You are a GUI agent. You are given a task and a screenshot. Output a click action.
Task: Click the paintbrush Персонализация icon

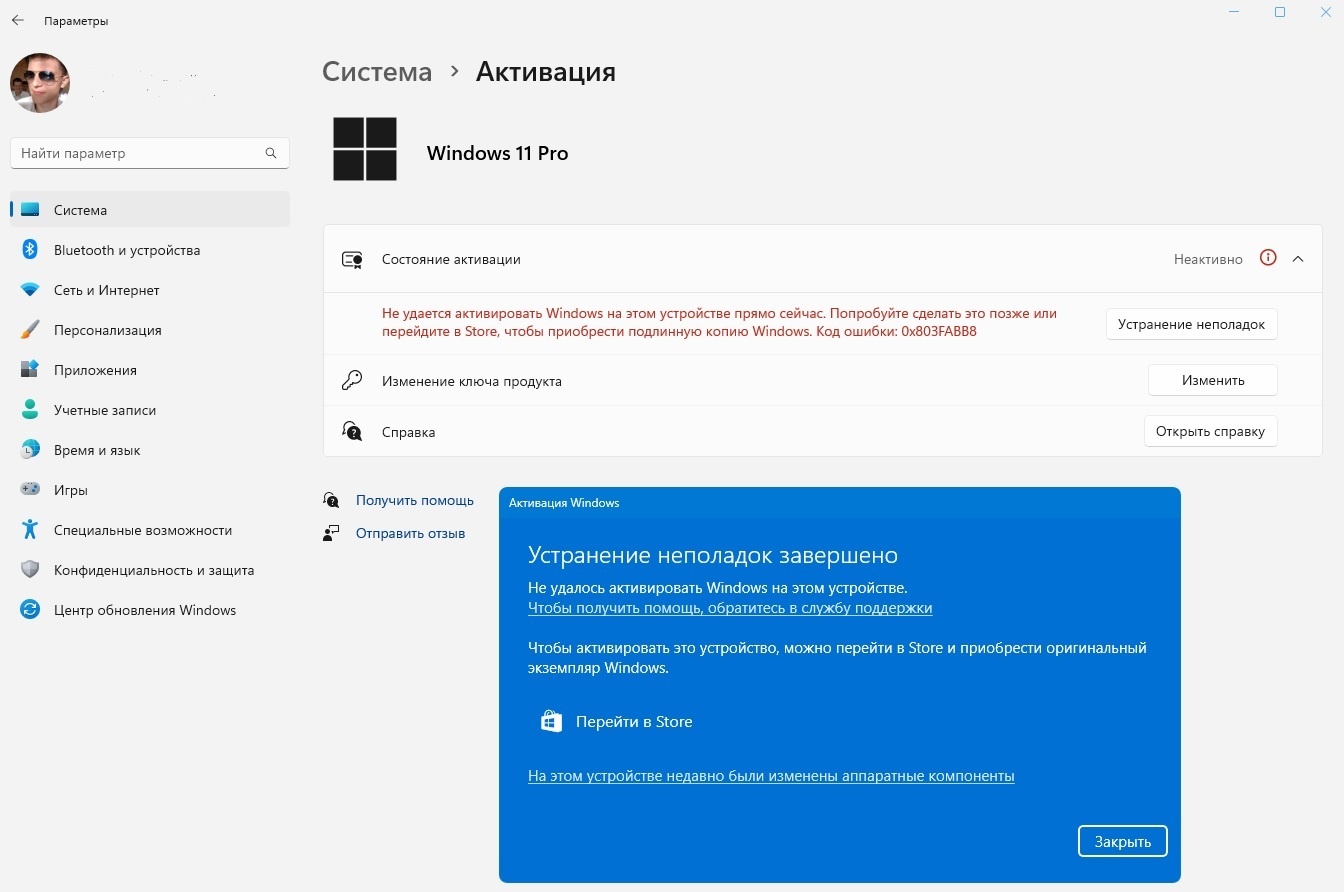(30, 330)
